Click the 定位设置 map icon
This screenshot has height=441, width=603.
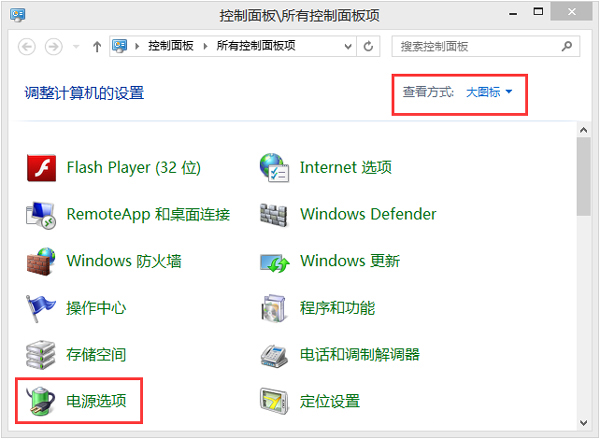pos(274,401)
